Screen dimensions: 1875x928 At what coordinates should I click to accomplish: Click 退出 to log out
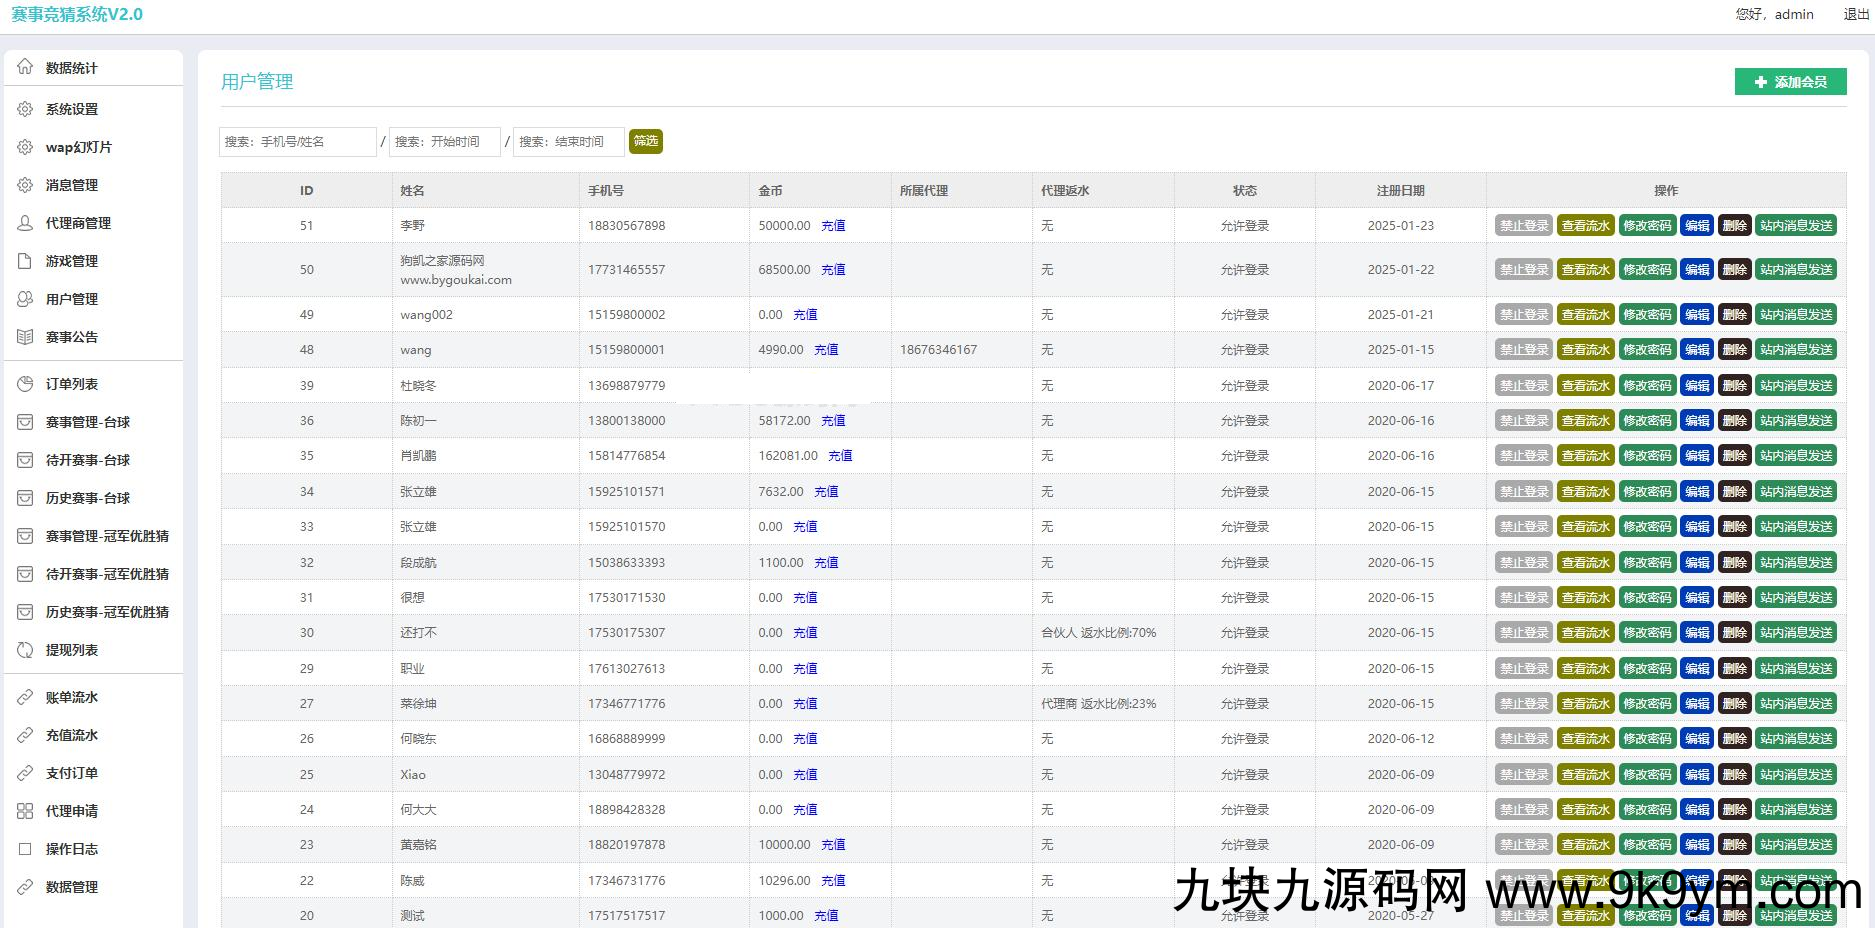[x=1856, y=14]
